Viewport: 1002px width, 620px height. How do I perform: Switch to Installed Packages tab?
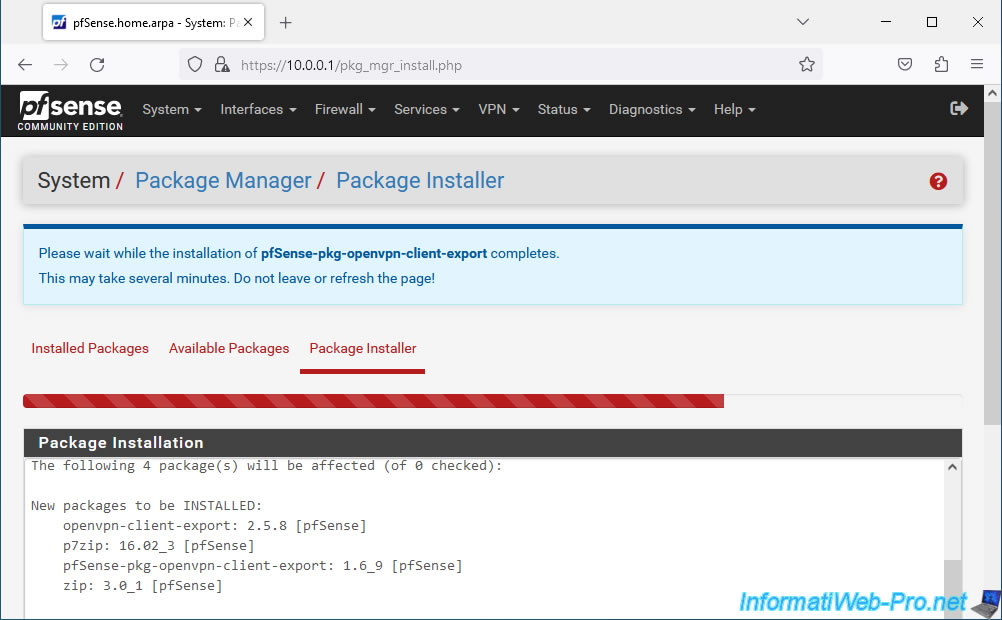coord(90,348)
